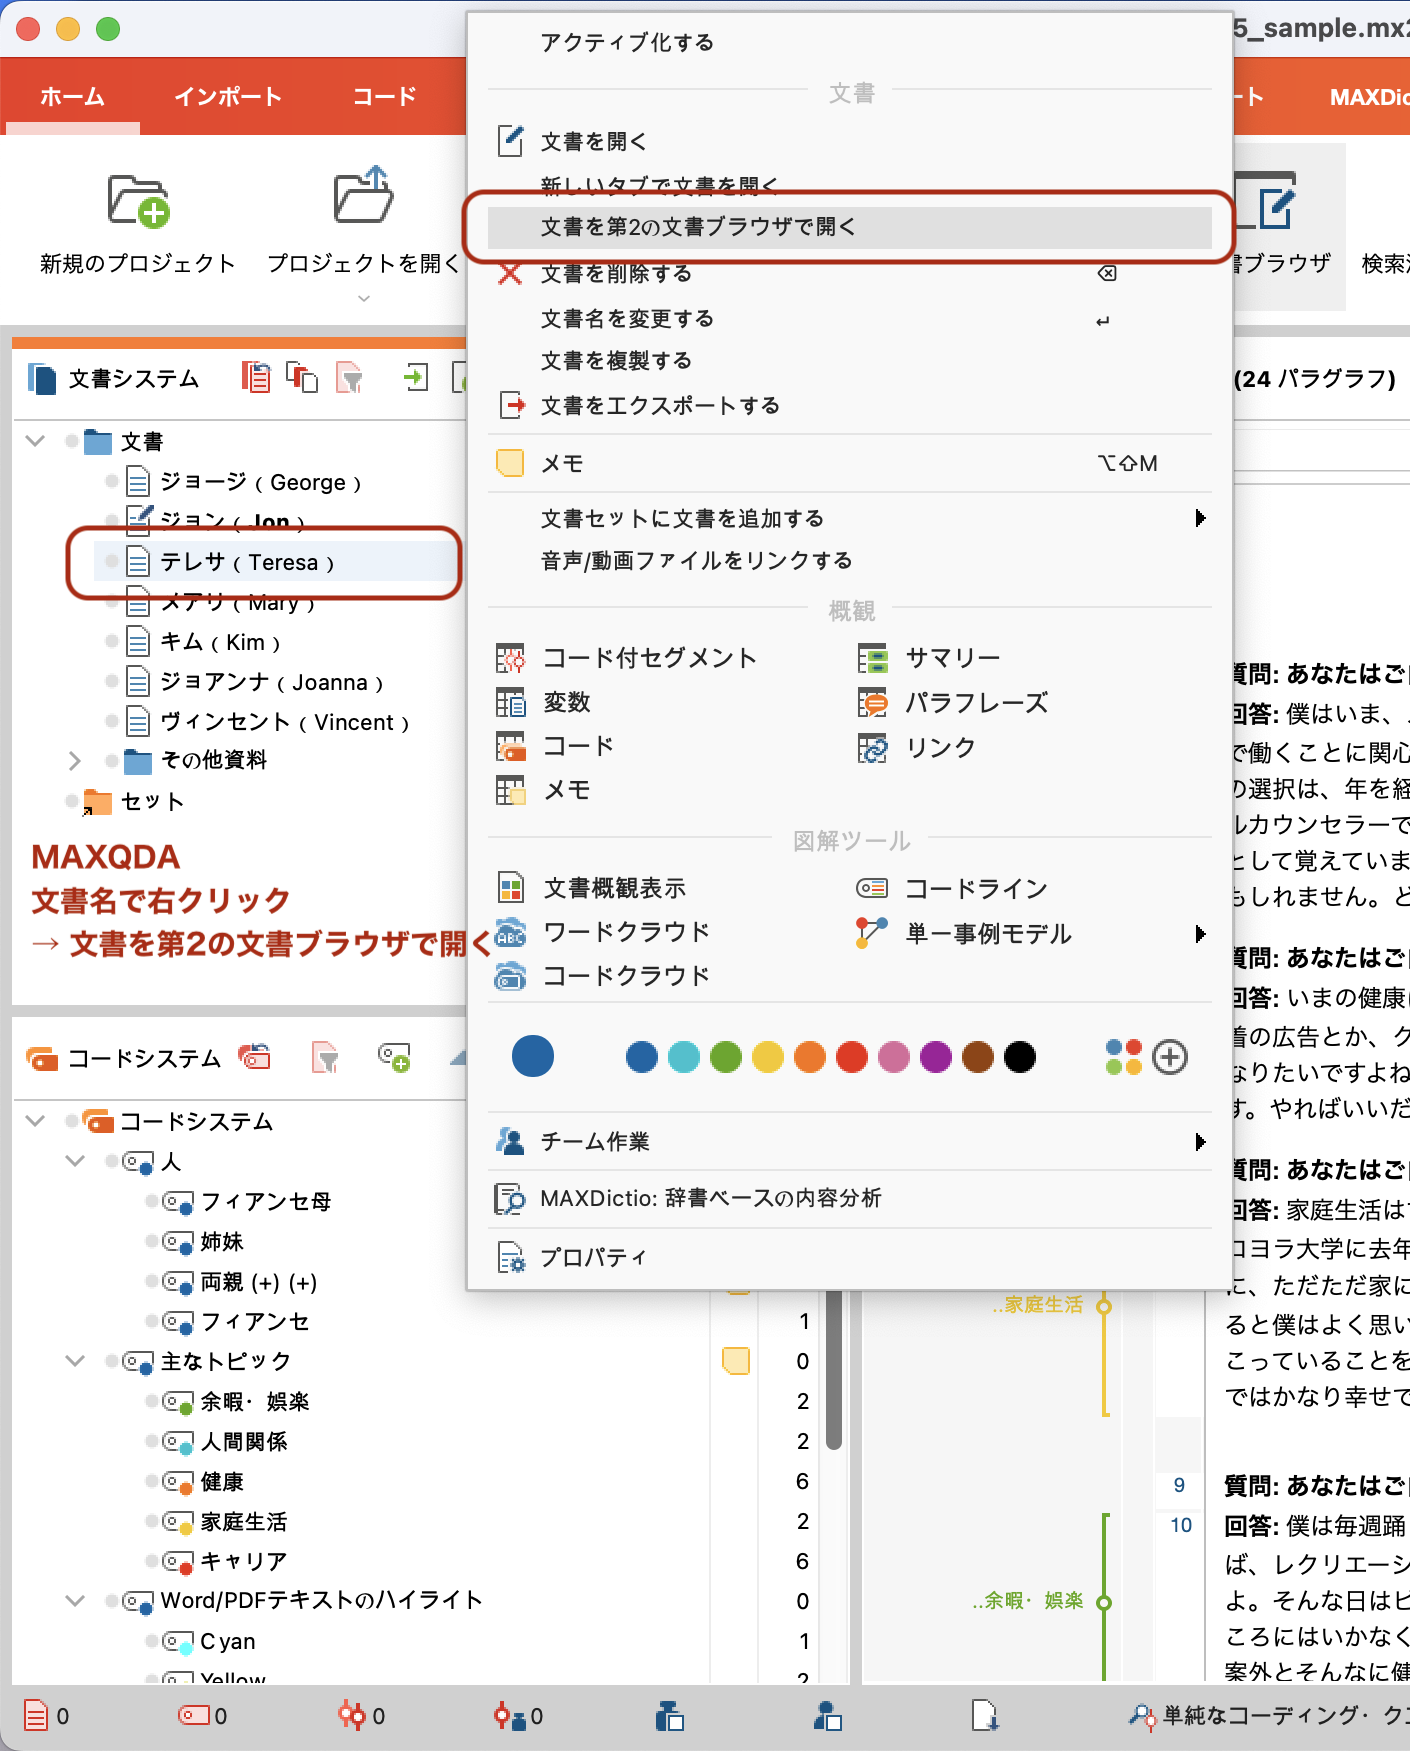Pick the red color swatch
Image resolution: width=1410 pixels, height=1751 pixels.
tap(852, 1057)
